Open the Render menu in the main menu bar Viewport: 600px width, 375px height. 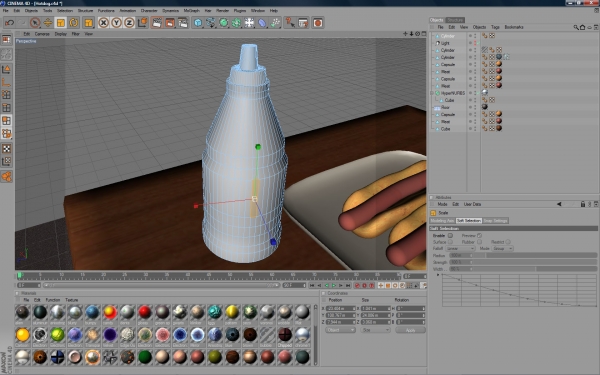pyautogui.click(x=222, y=11)
